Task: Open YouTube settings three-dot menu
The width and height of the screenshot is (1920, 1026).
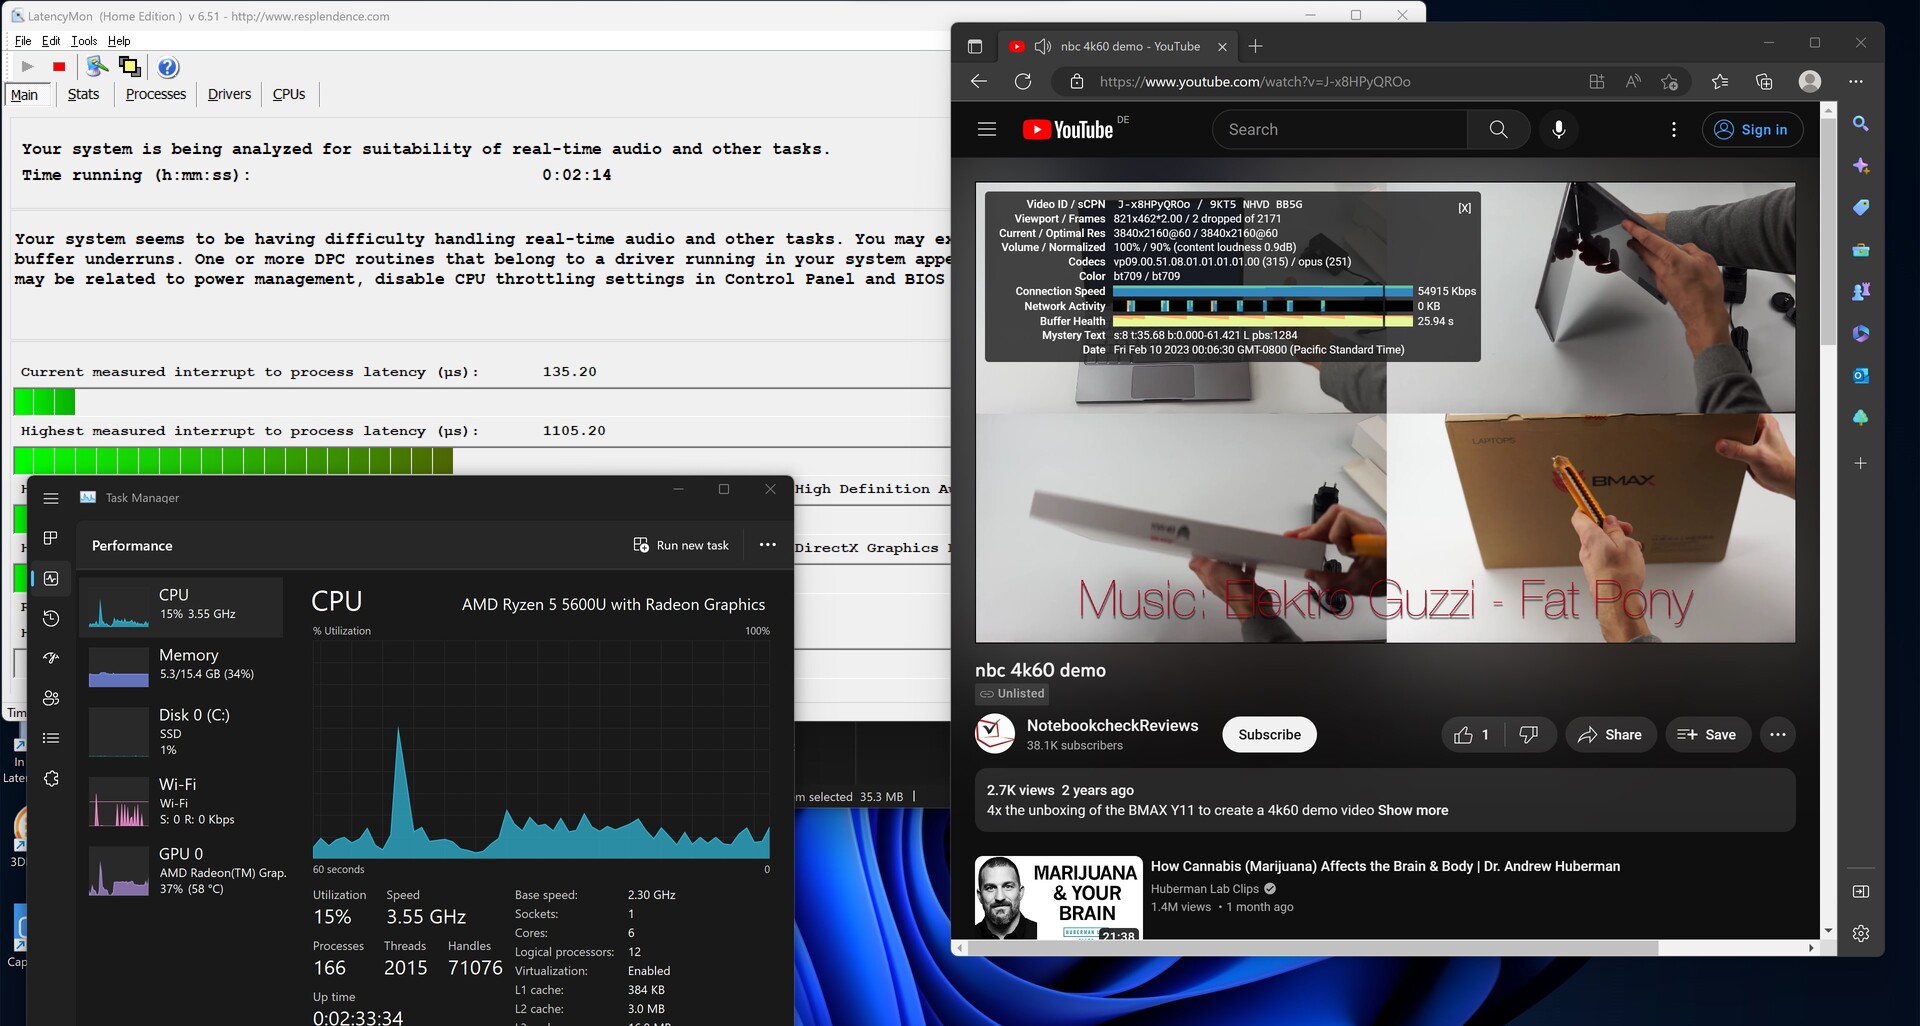Action: click(1674, 129)
